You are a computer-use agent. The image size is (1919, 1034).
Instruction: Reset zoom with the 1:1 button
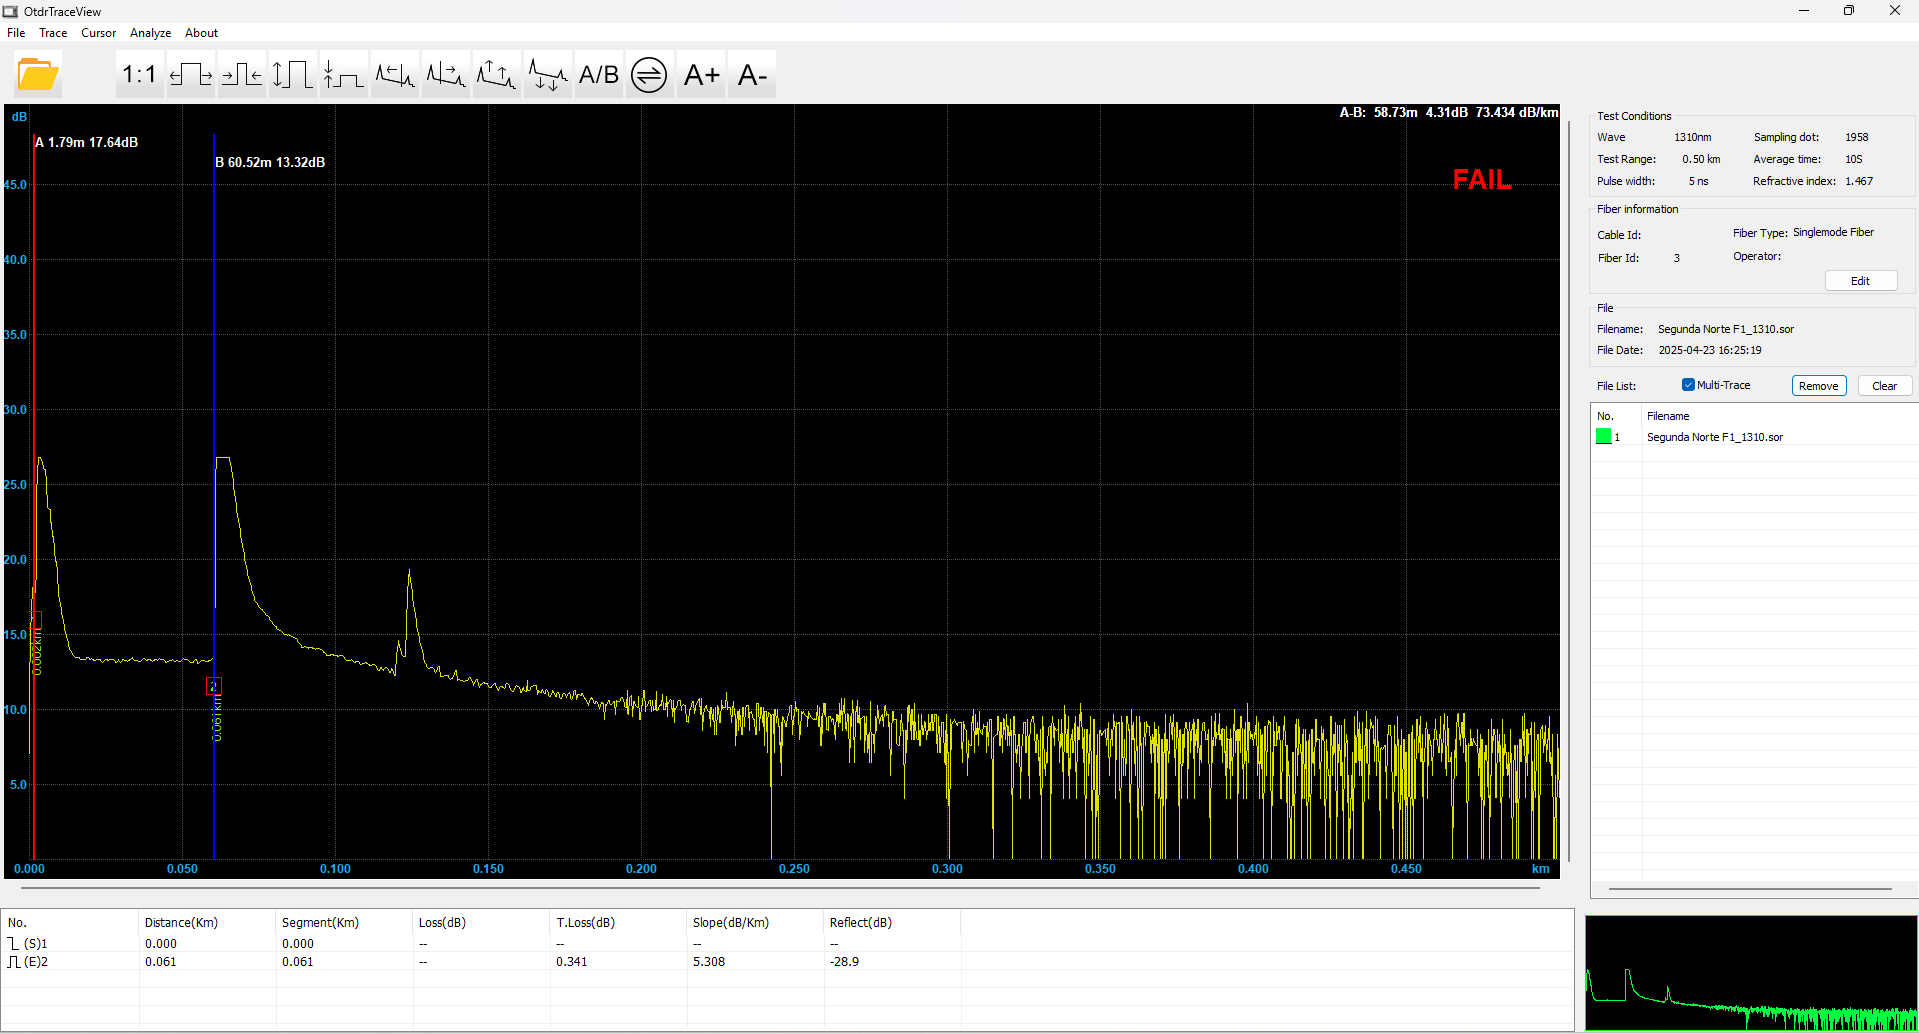(139, 75)
